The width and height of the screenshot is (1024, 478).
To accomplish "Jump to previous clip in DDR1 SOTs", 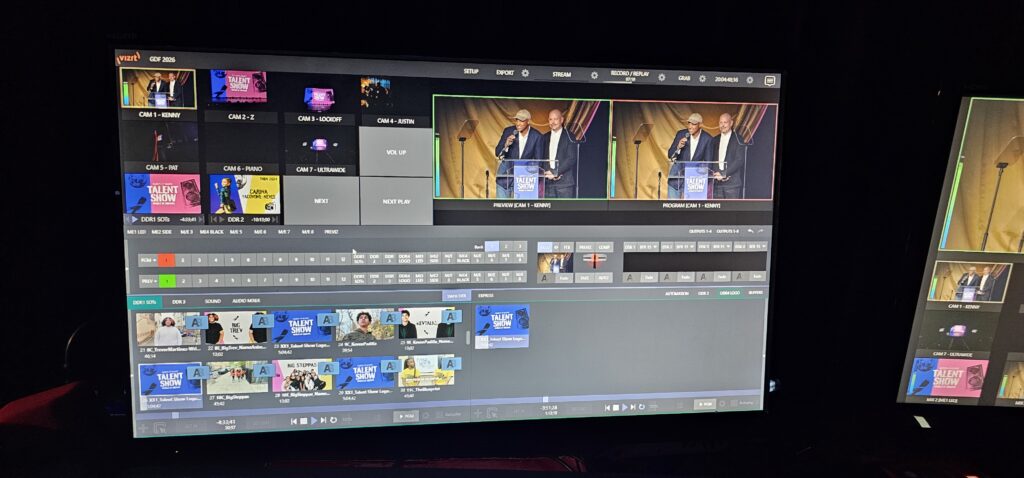I will coord(294,421).
